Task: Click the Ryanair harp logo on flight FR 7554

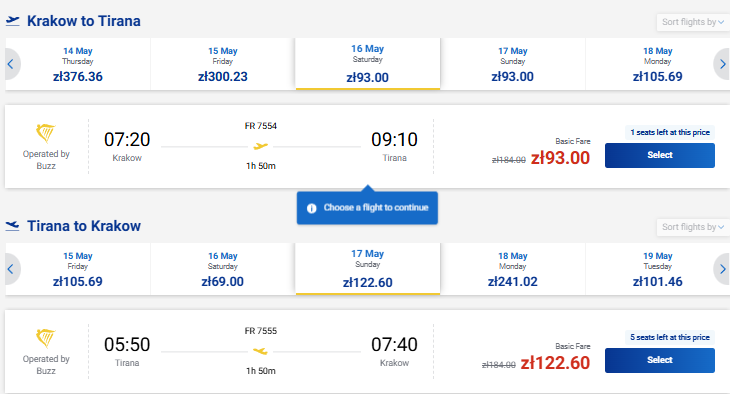Action: [x=46, y=134]
